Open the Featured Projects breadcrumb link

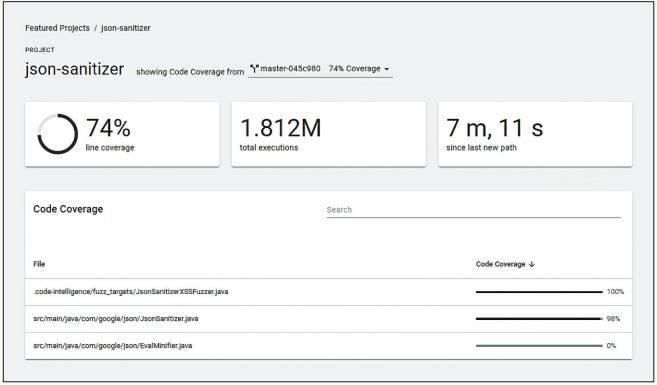57,28
